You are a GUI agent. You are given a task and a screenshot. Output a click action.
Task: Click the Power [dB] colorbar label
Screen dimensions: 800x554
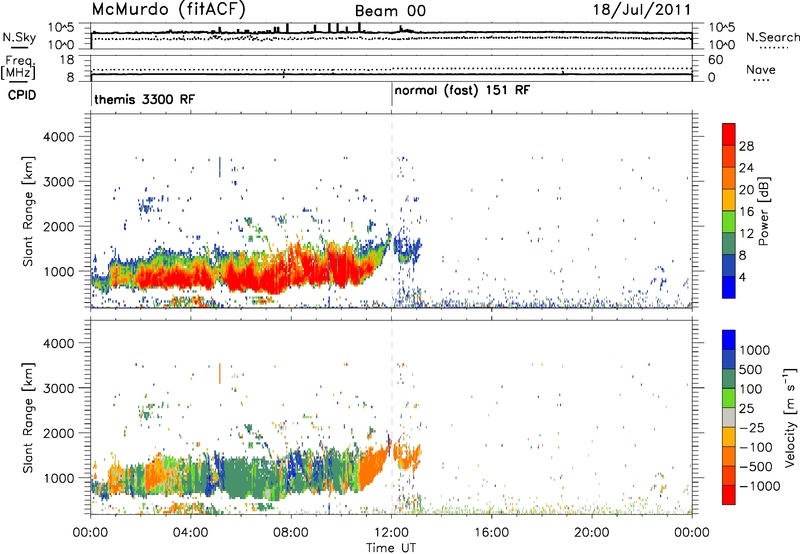[763, 211]
